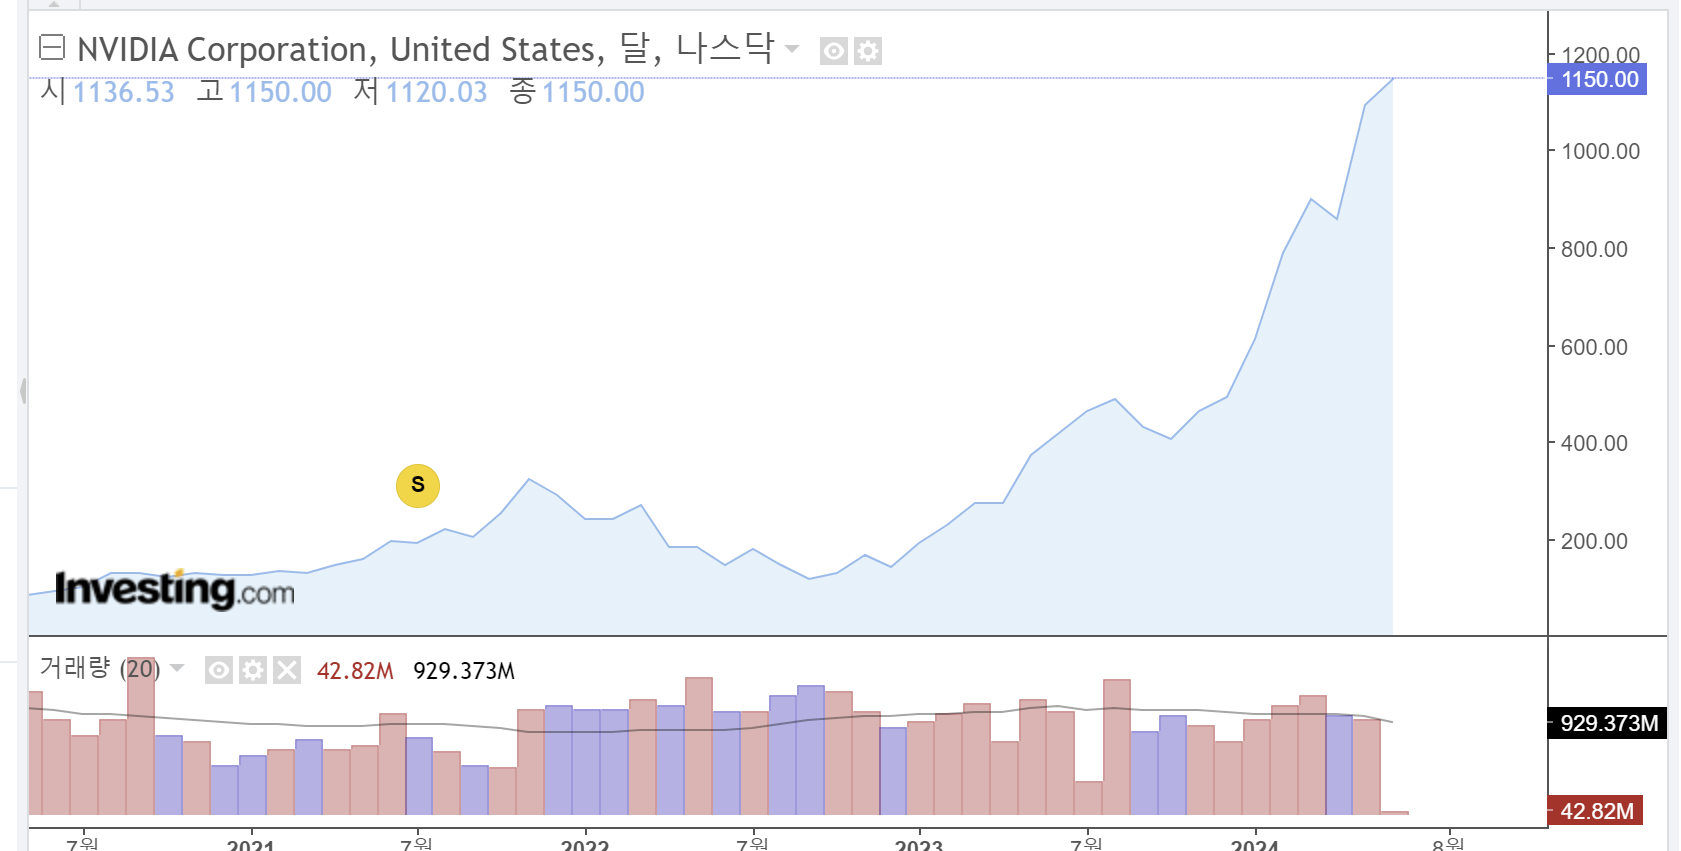Open the chart settings gear in the title bar
Screen dimensions: 1681x851
click(867, 51)
